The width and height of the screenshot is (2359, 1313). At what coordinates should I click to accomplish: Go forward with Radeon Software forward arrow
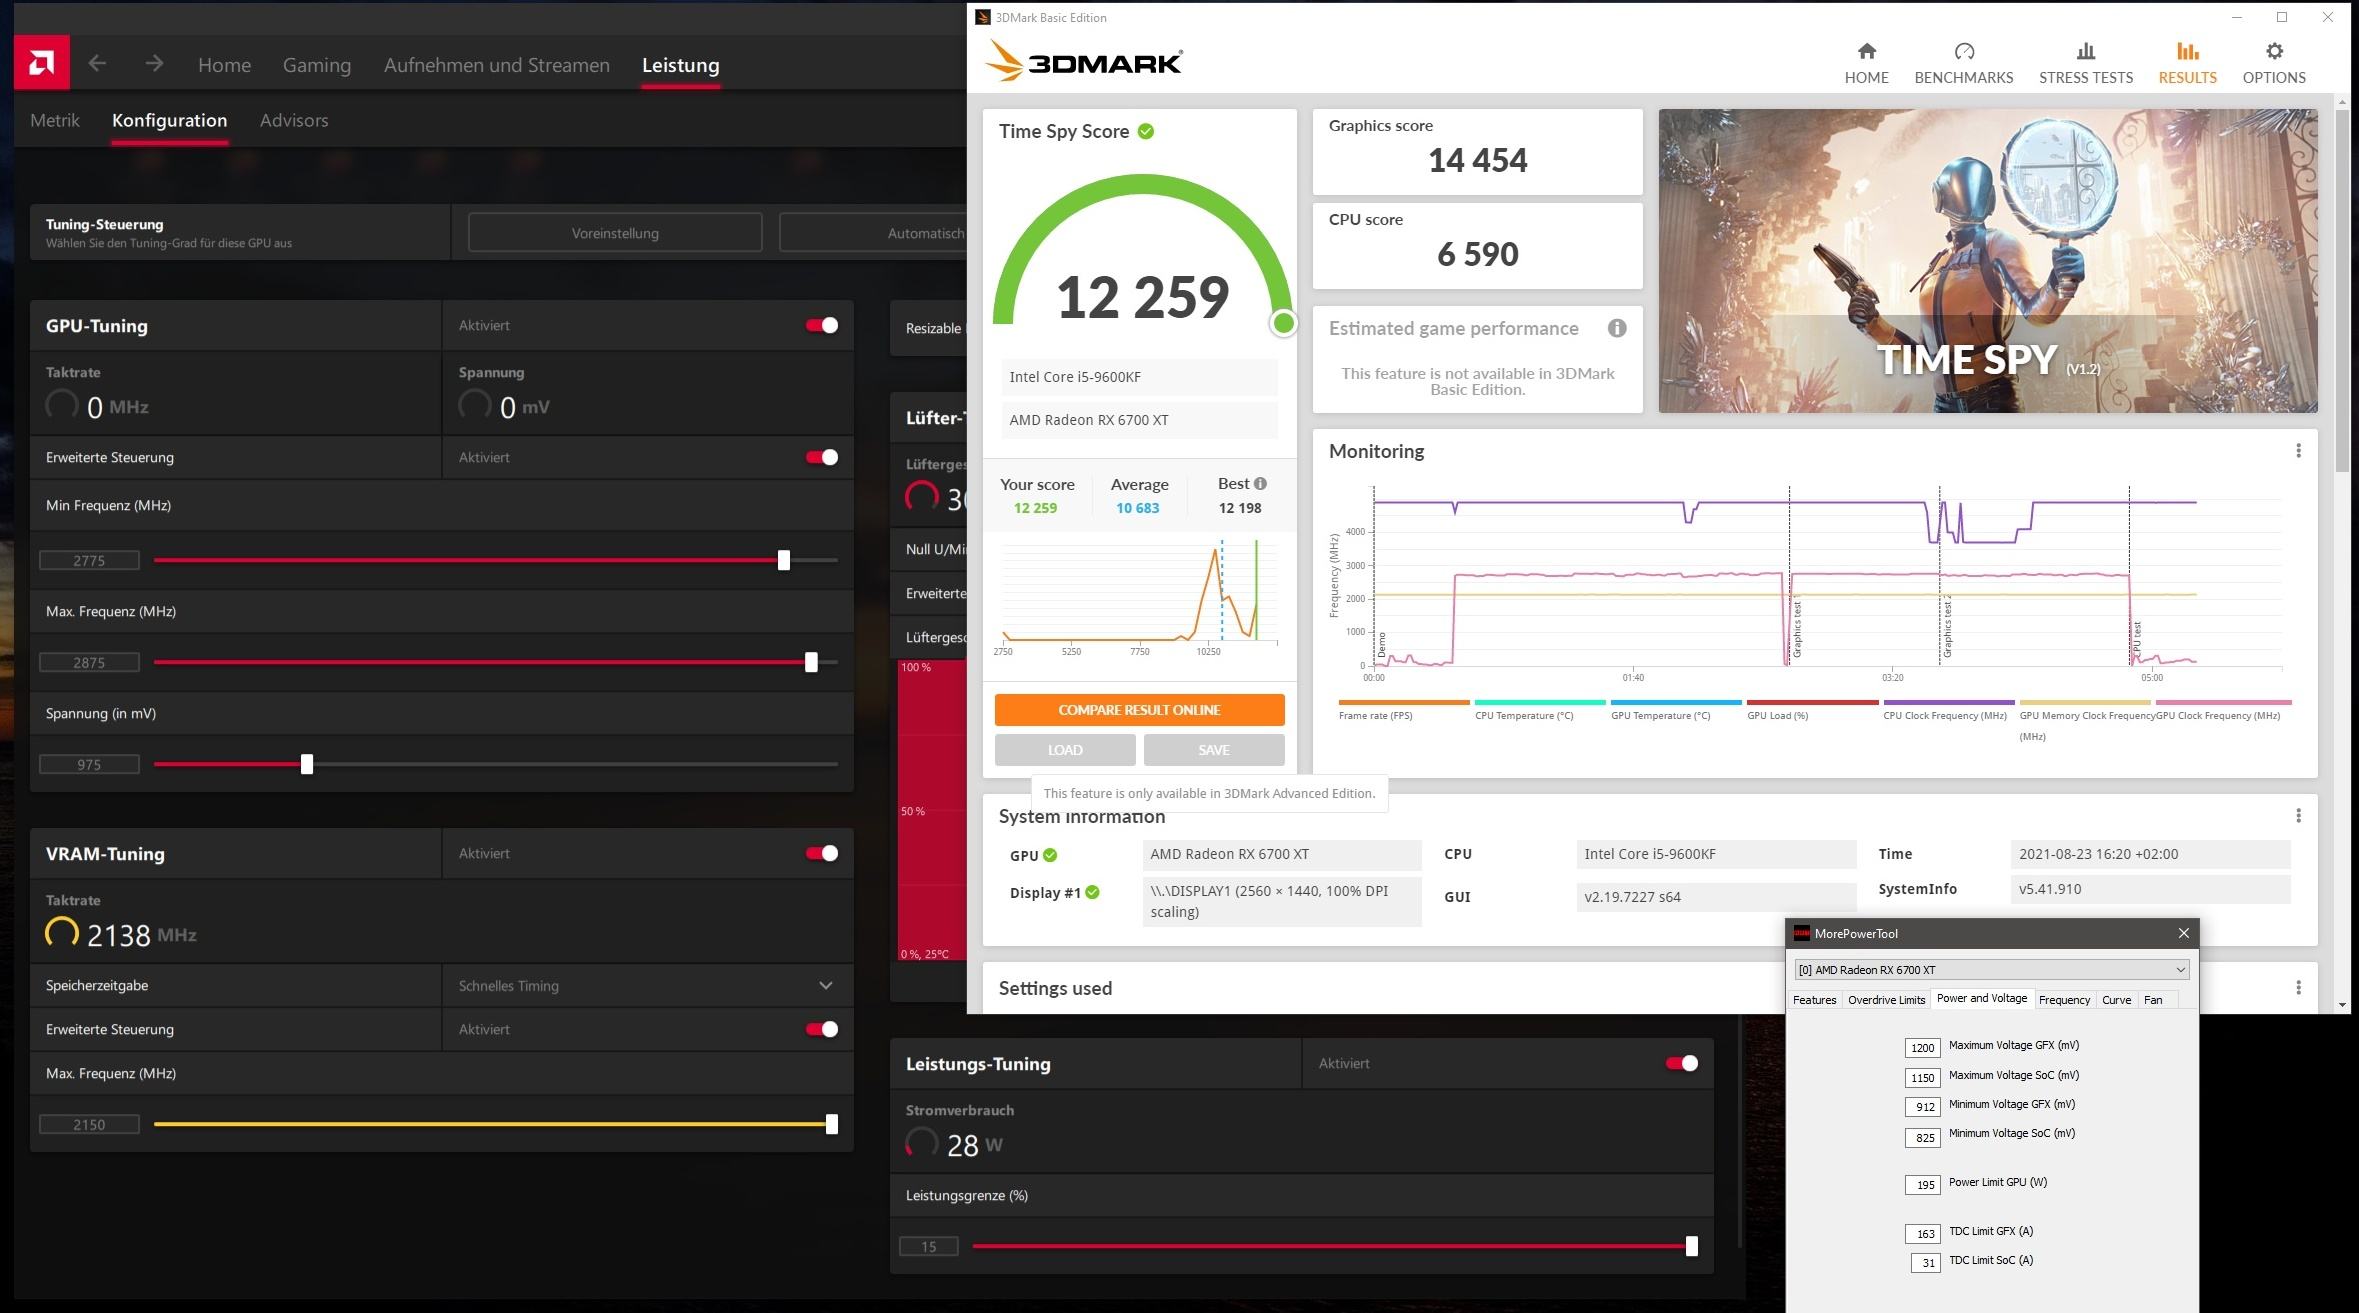[153, 64]
